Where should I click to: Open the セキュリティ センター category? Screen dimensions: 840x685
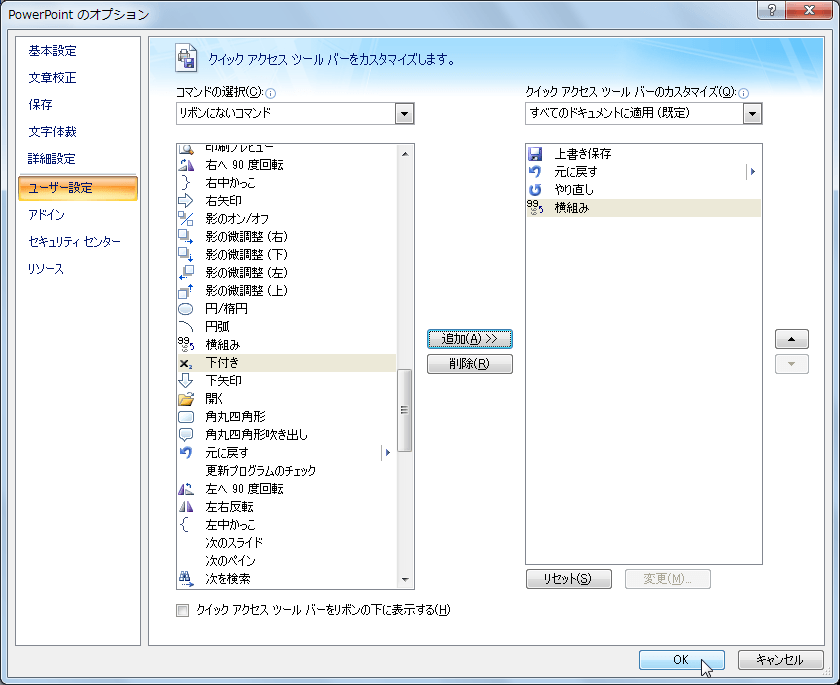tap(74, 242)
